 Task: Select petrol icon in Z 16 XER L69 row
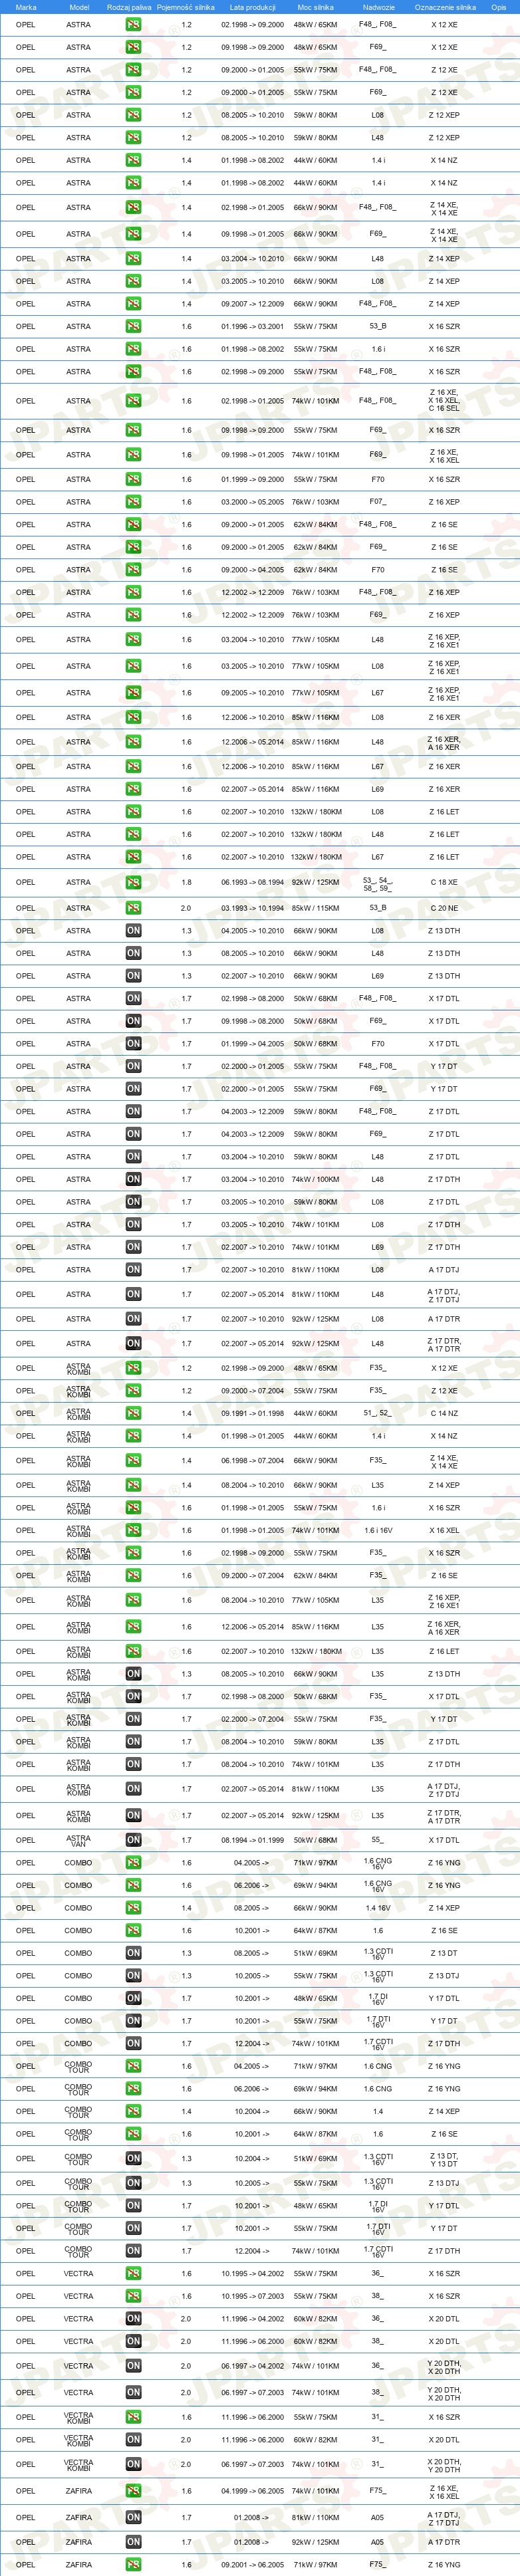(x=133, y=789)
